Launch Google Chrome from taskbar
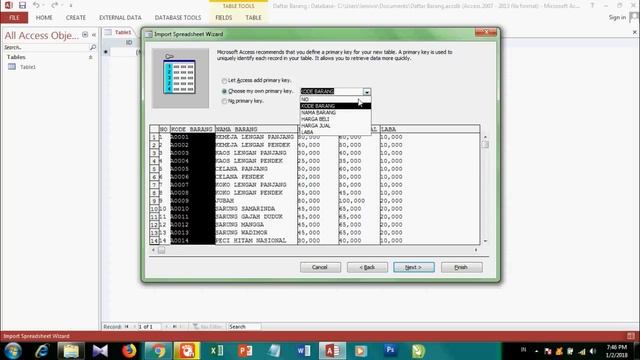640x360 pixels. 158,351
